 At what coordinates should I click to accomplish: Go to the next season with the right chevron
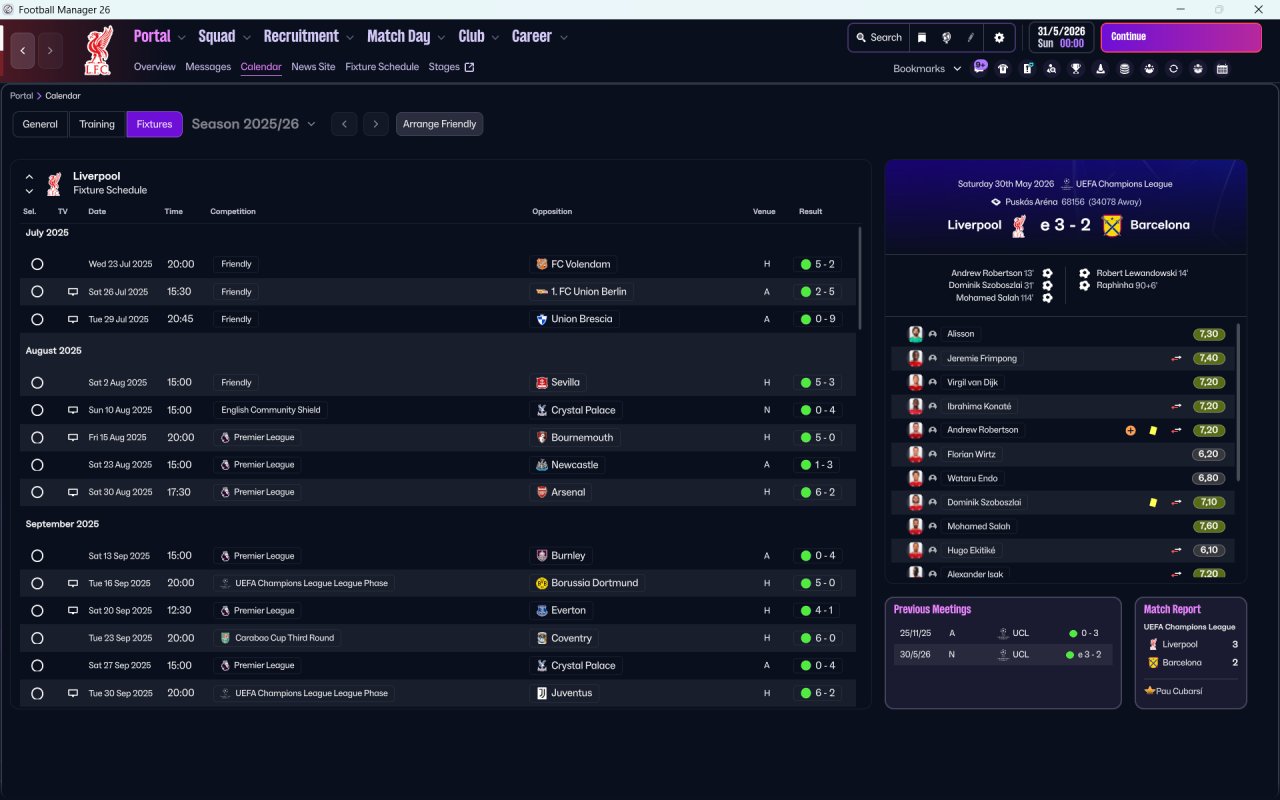376,124
